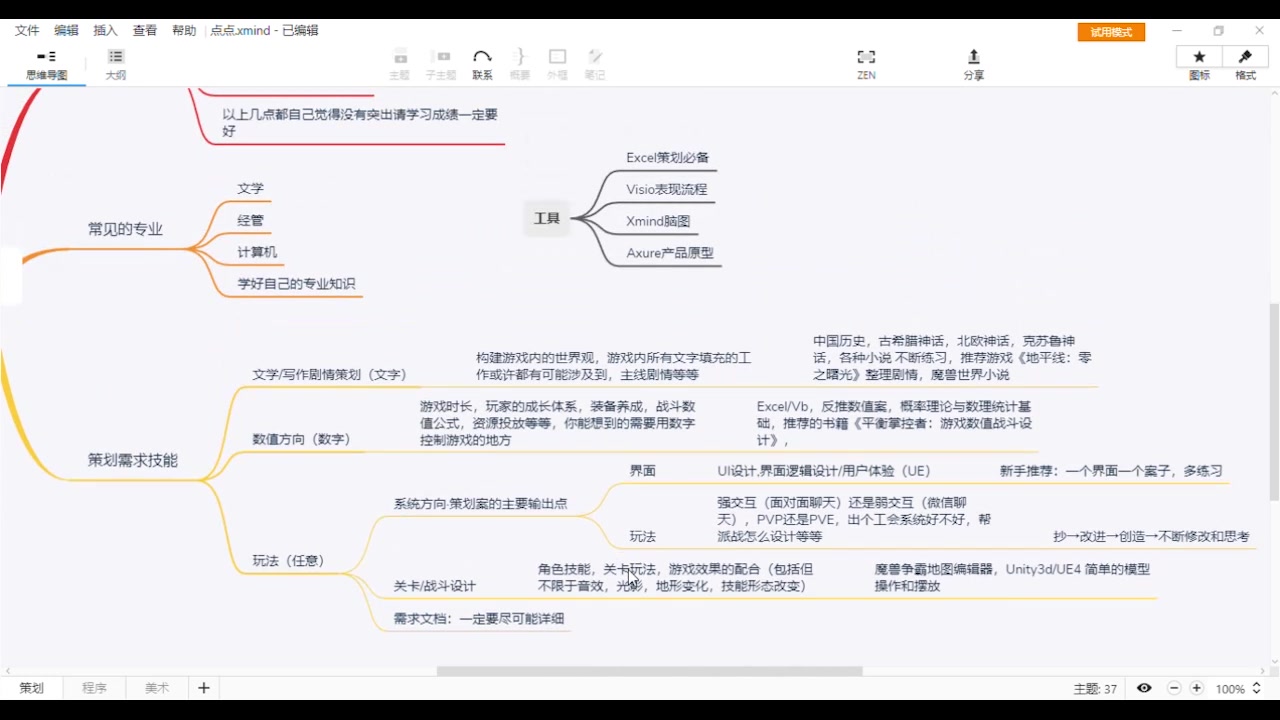This screenshot has height=720, width=1280.
Task: Open the 文件 menu
Action: 27,31
